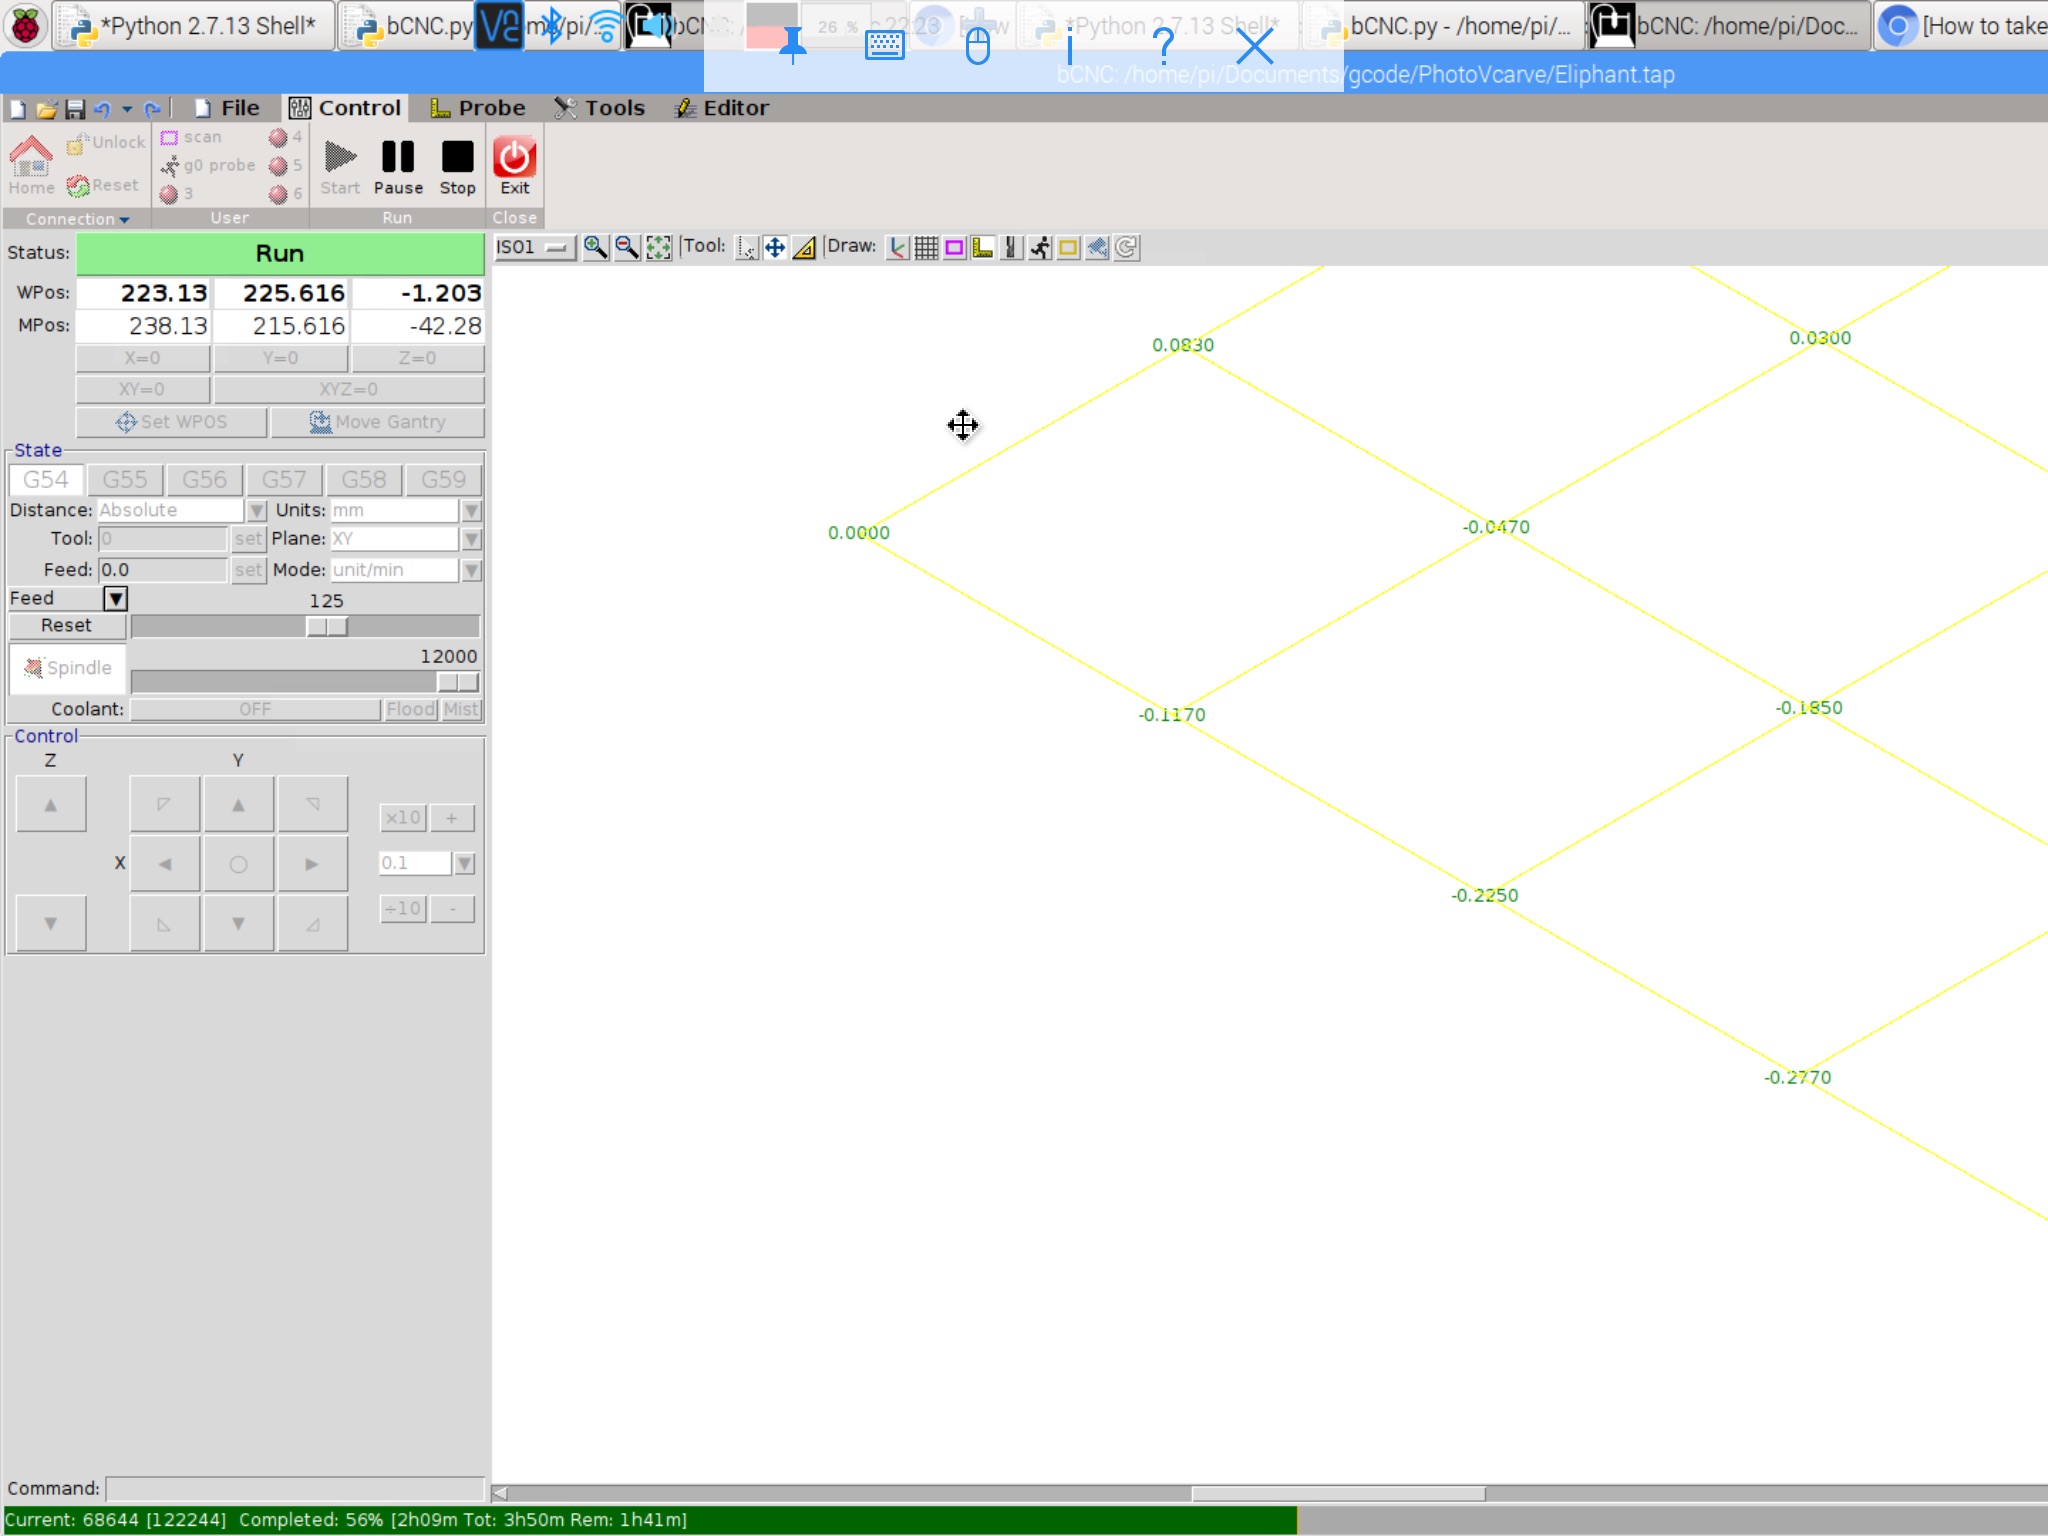This screenshot has width=2048, height=1536.
Task: Open the jog step size dropdown
Action: coord(464,863)
